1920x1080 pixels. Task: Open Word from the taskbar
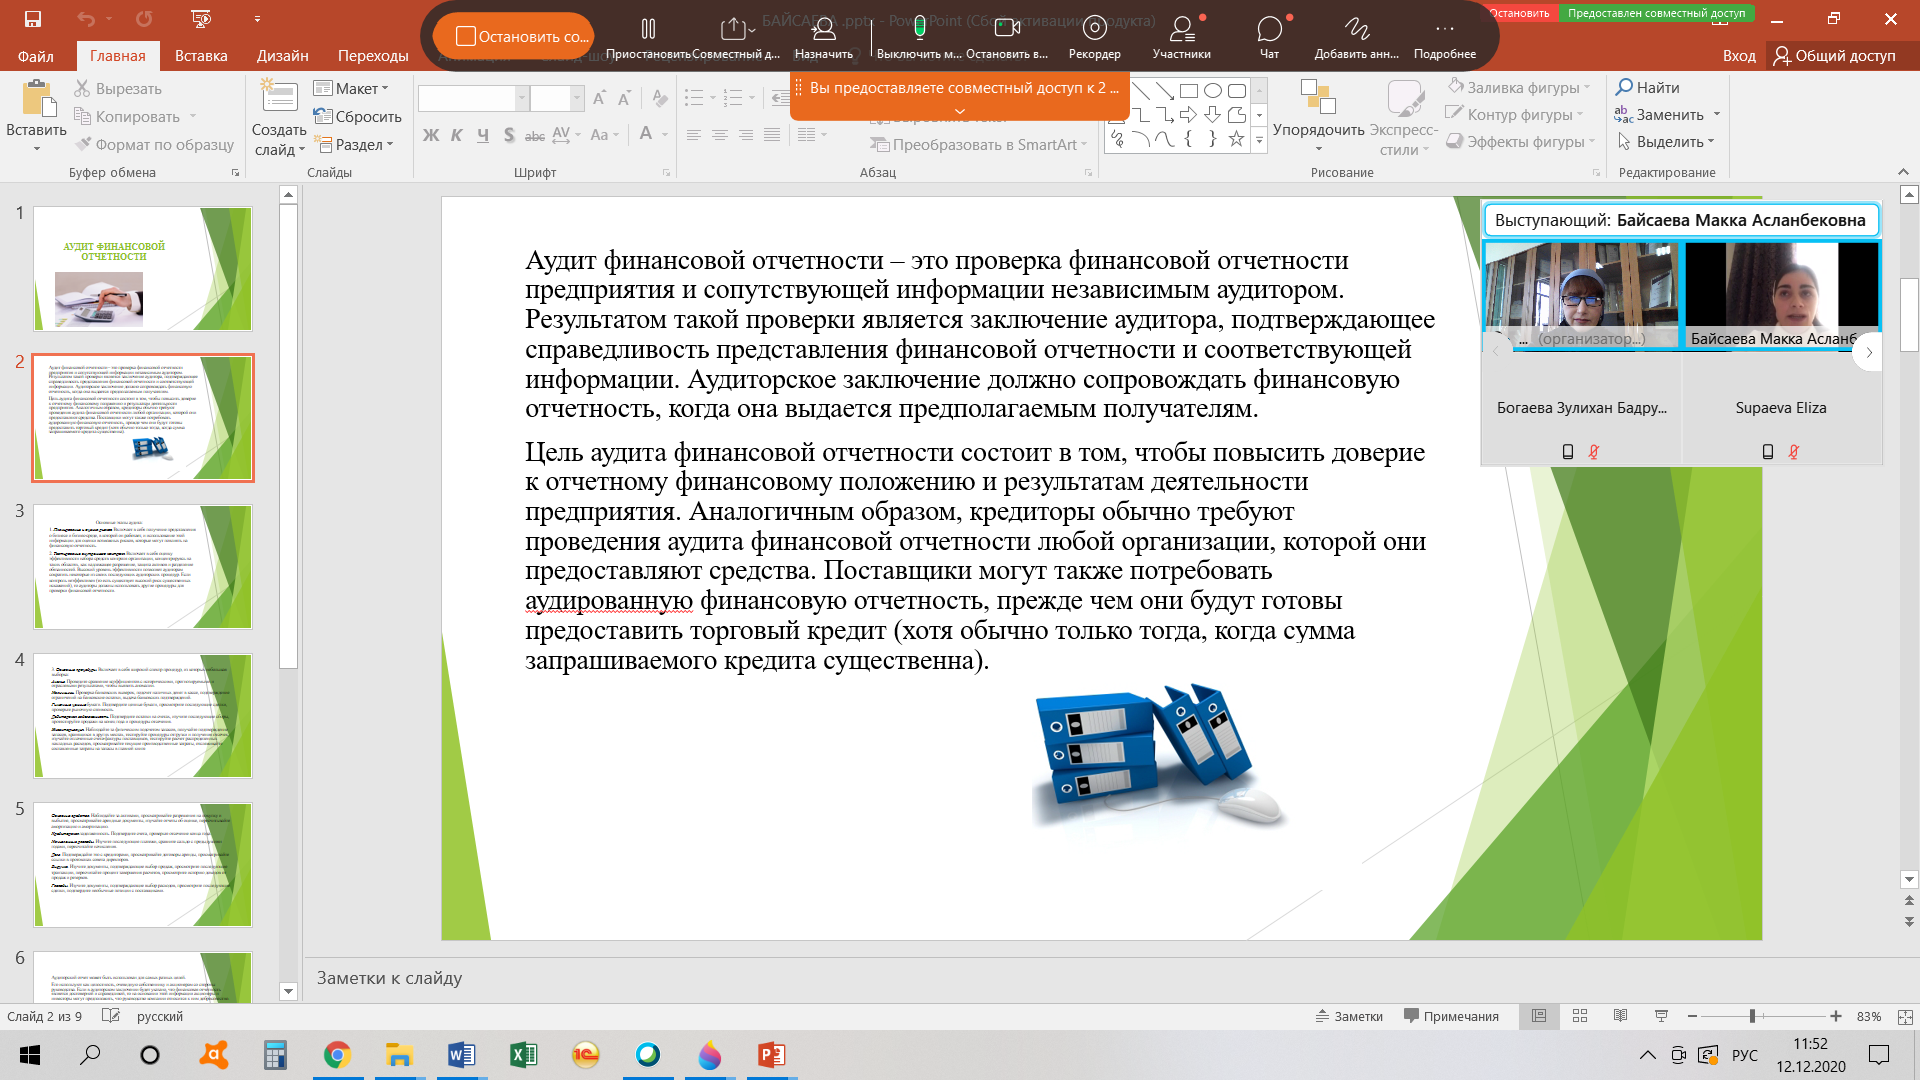pyautogui.click(x=461, y=1055)
